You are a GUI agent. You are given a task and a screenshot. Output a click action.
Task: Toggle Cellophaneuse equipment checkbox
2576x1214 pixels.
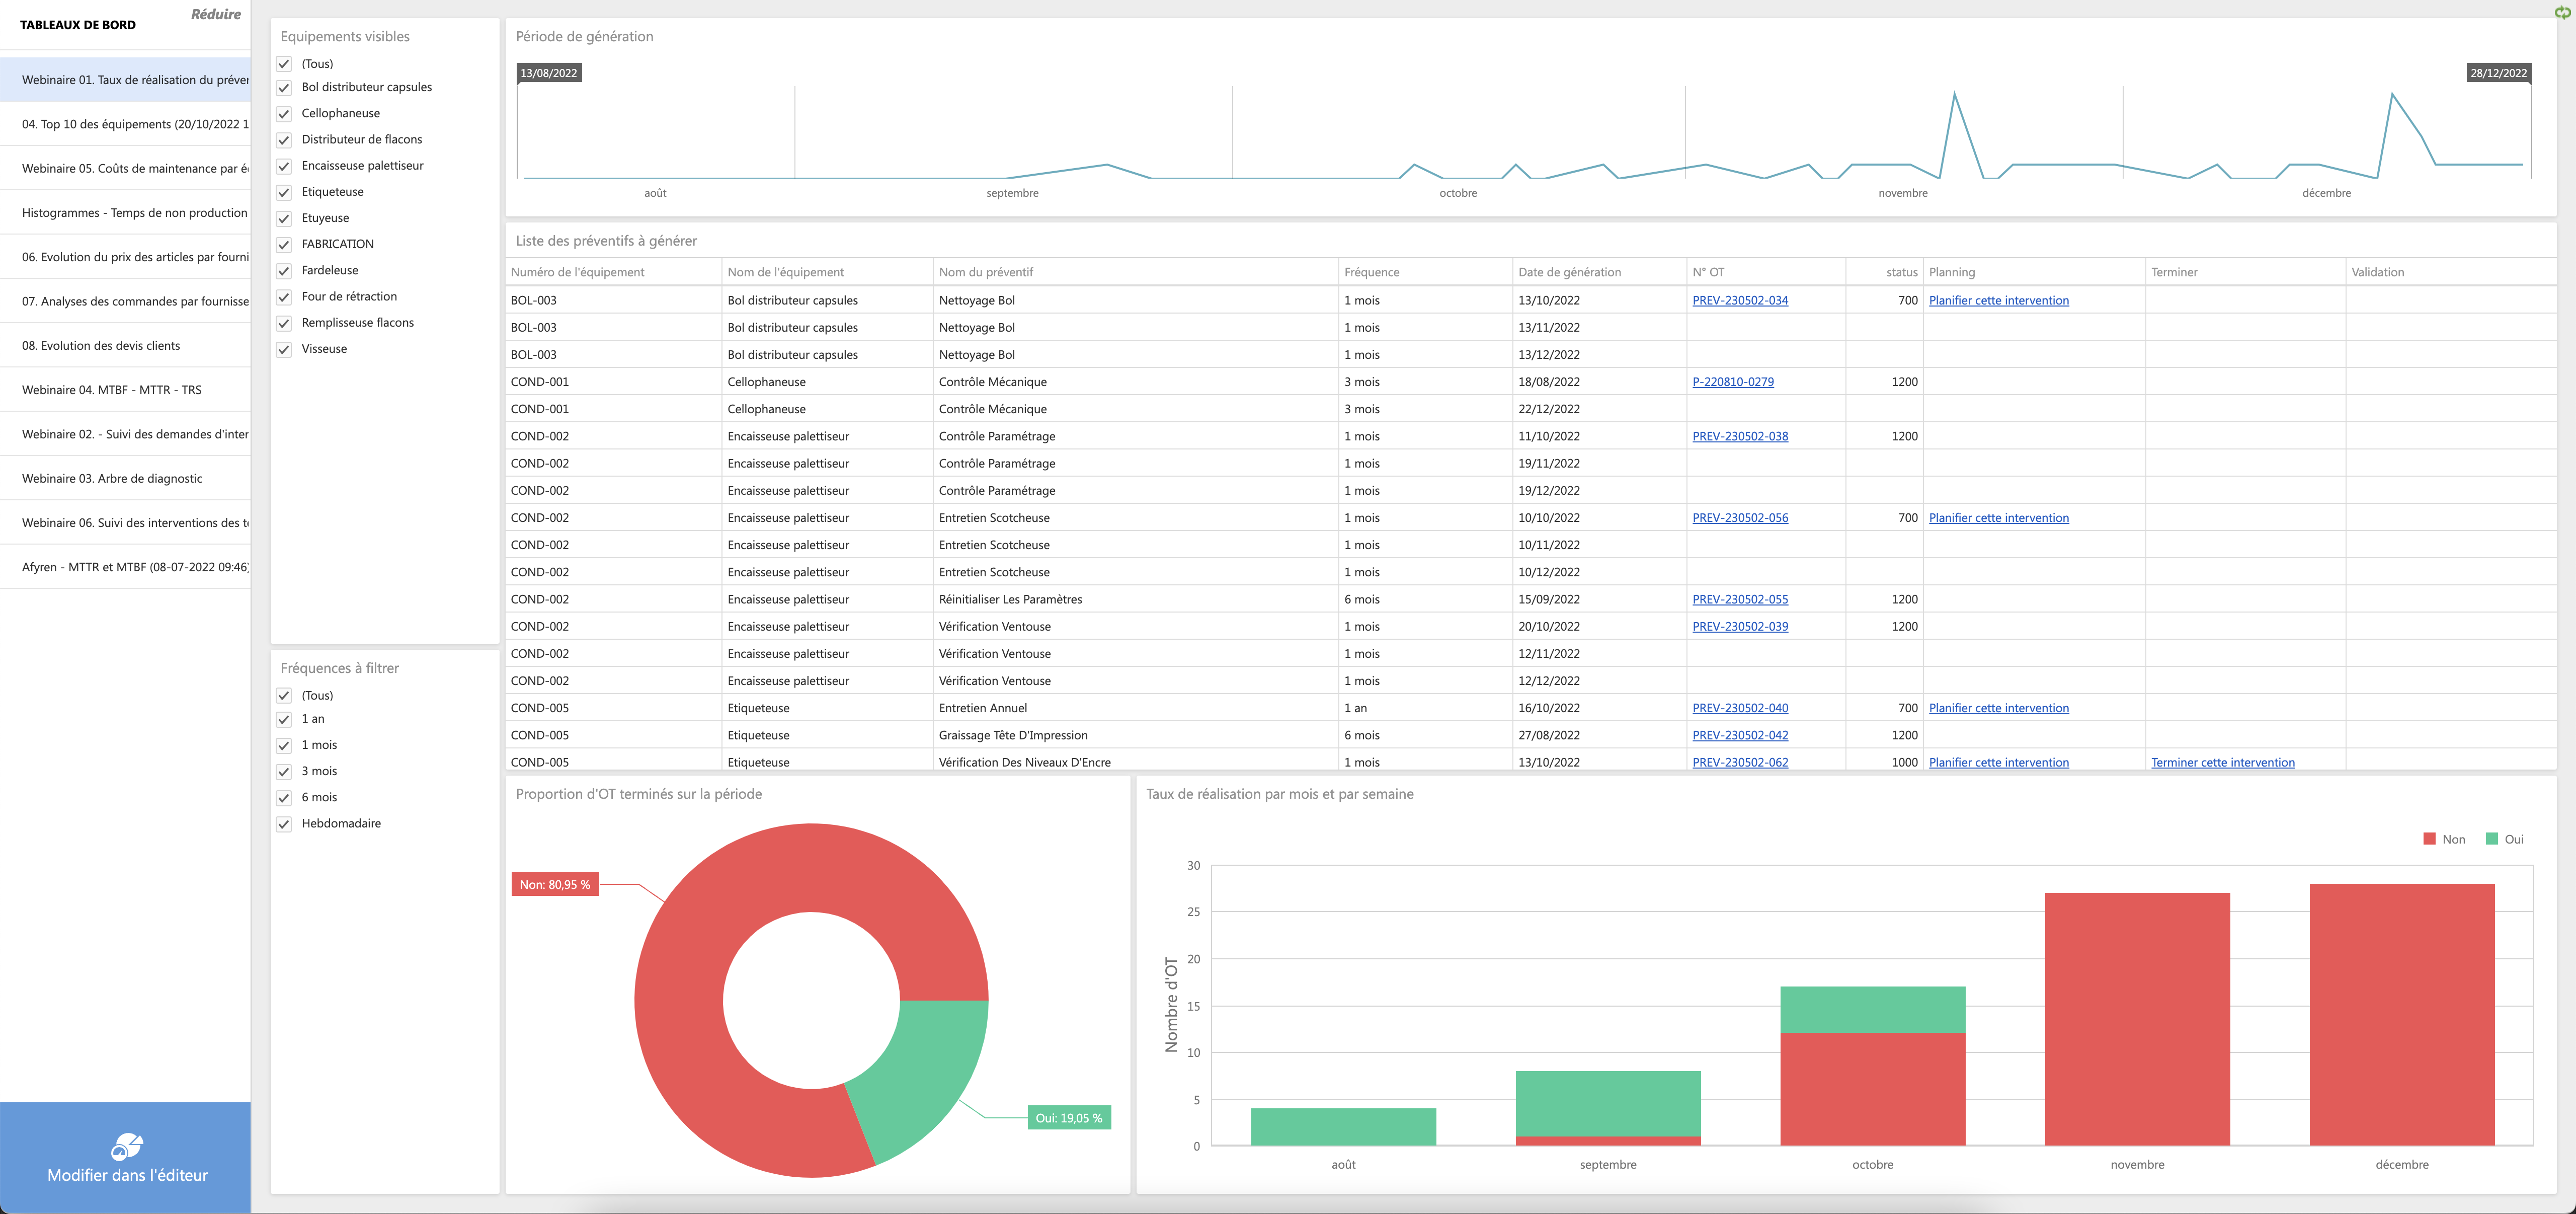(284, 114)
